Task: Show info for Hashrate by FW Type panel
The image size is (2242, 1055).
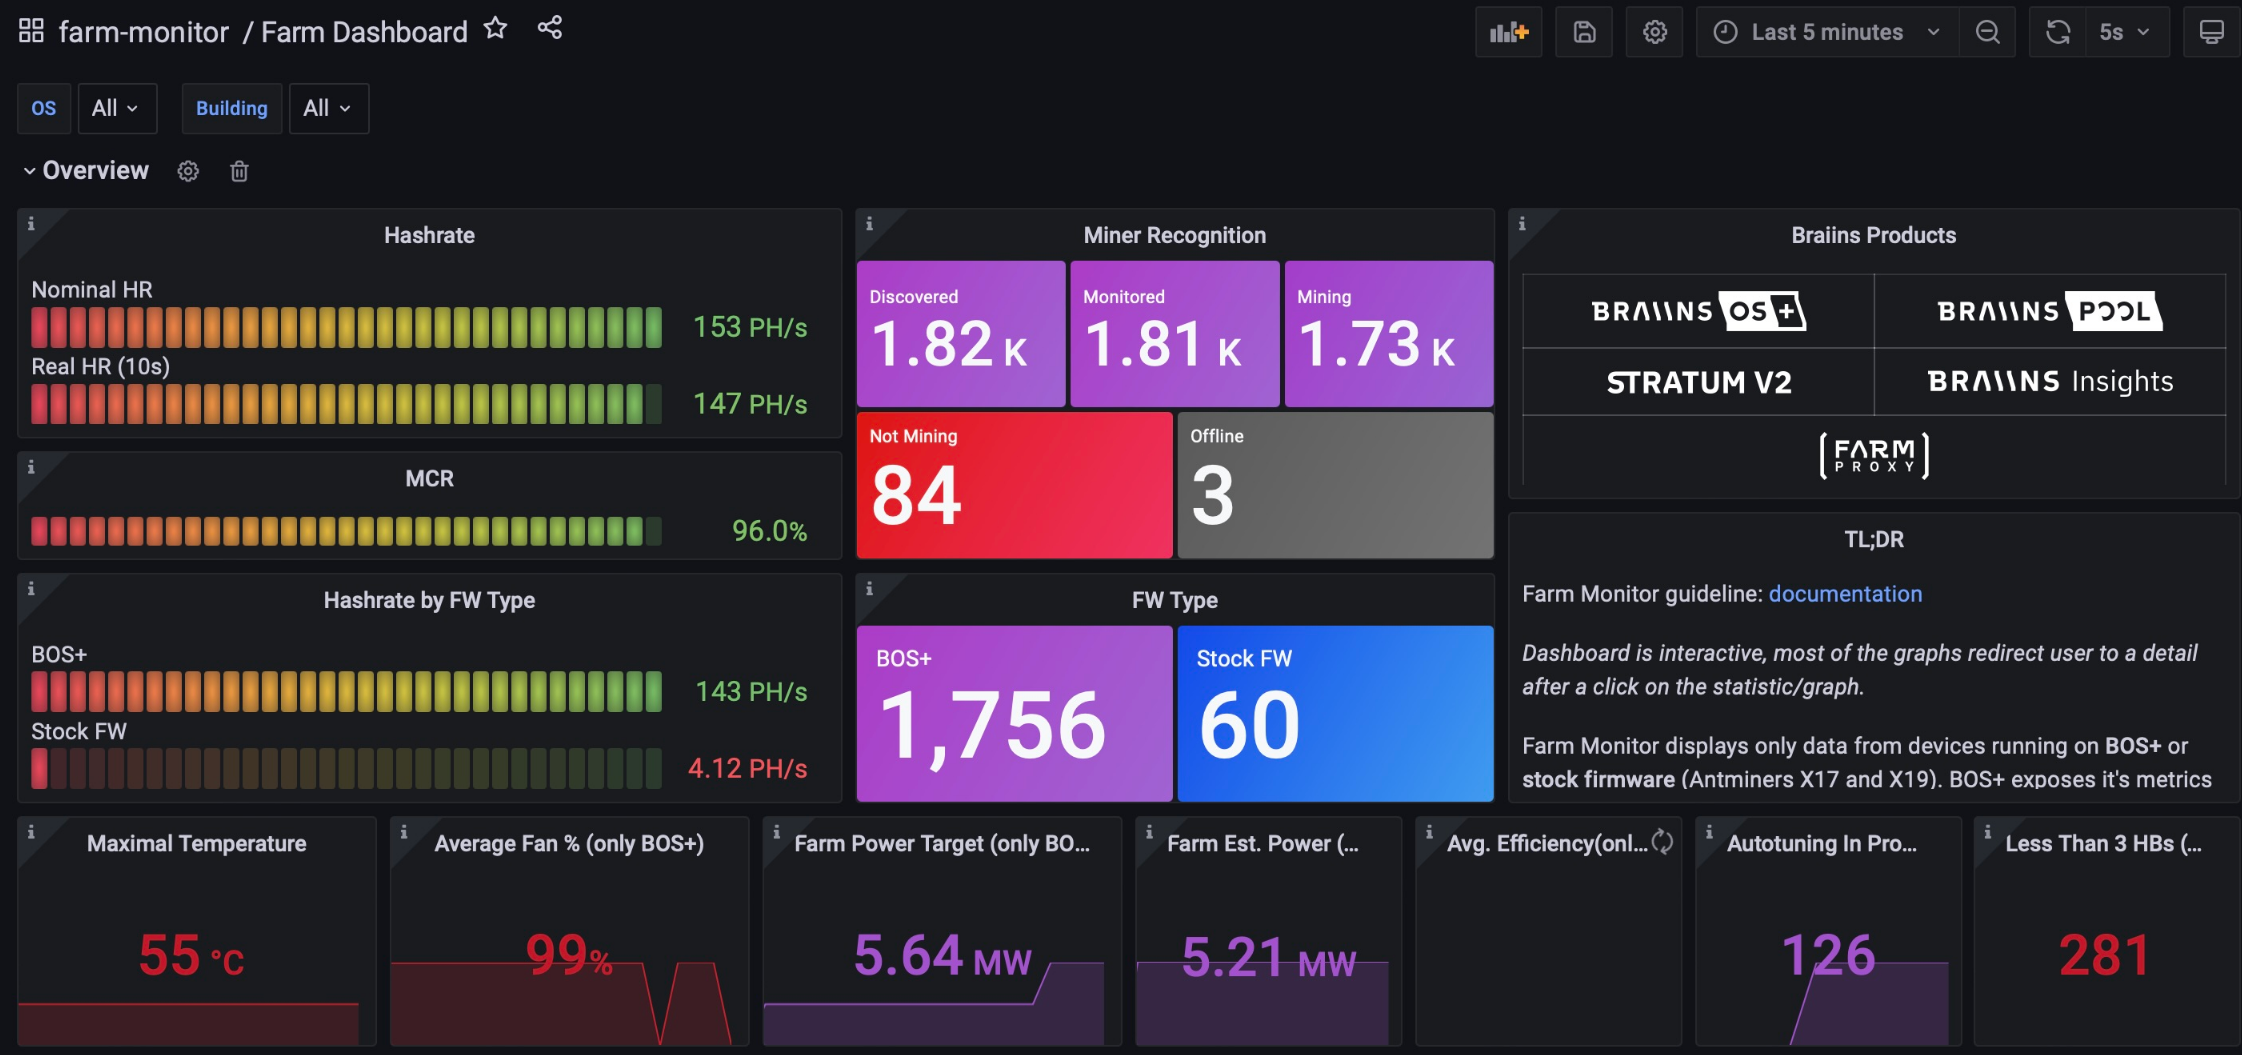Action: (x=31, y=589)
